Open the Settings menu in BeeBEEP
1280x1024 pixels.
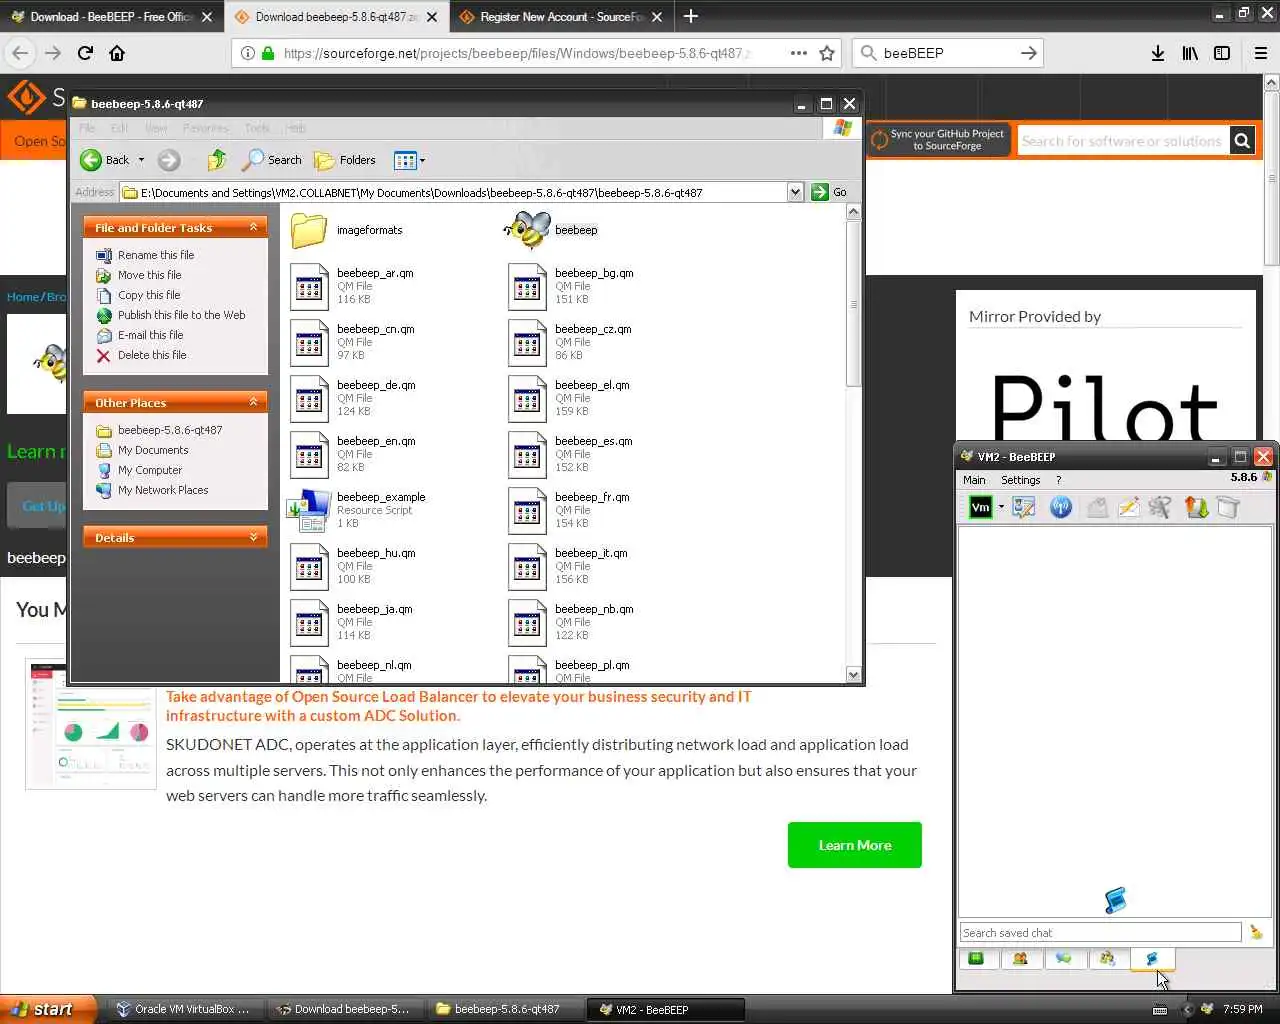point(1020,480)
